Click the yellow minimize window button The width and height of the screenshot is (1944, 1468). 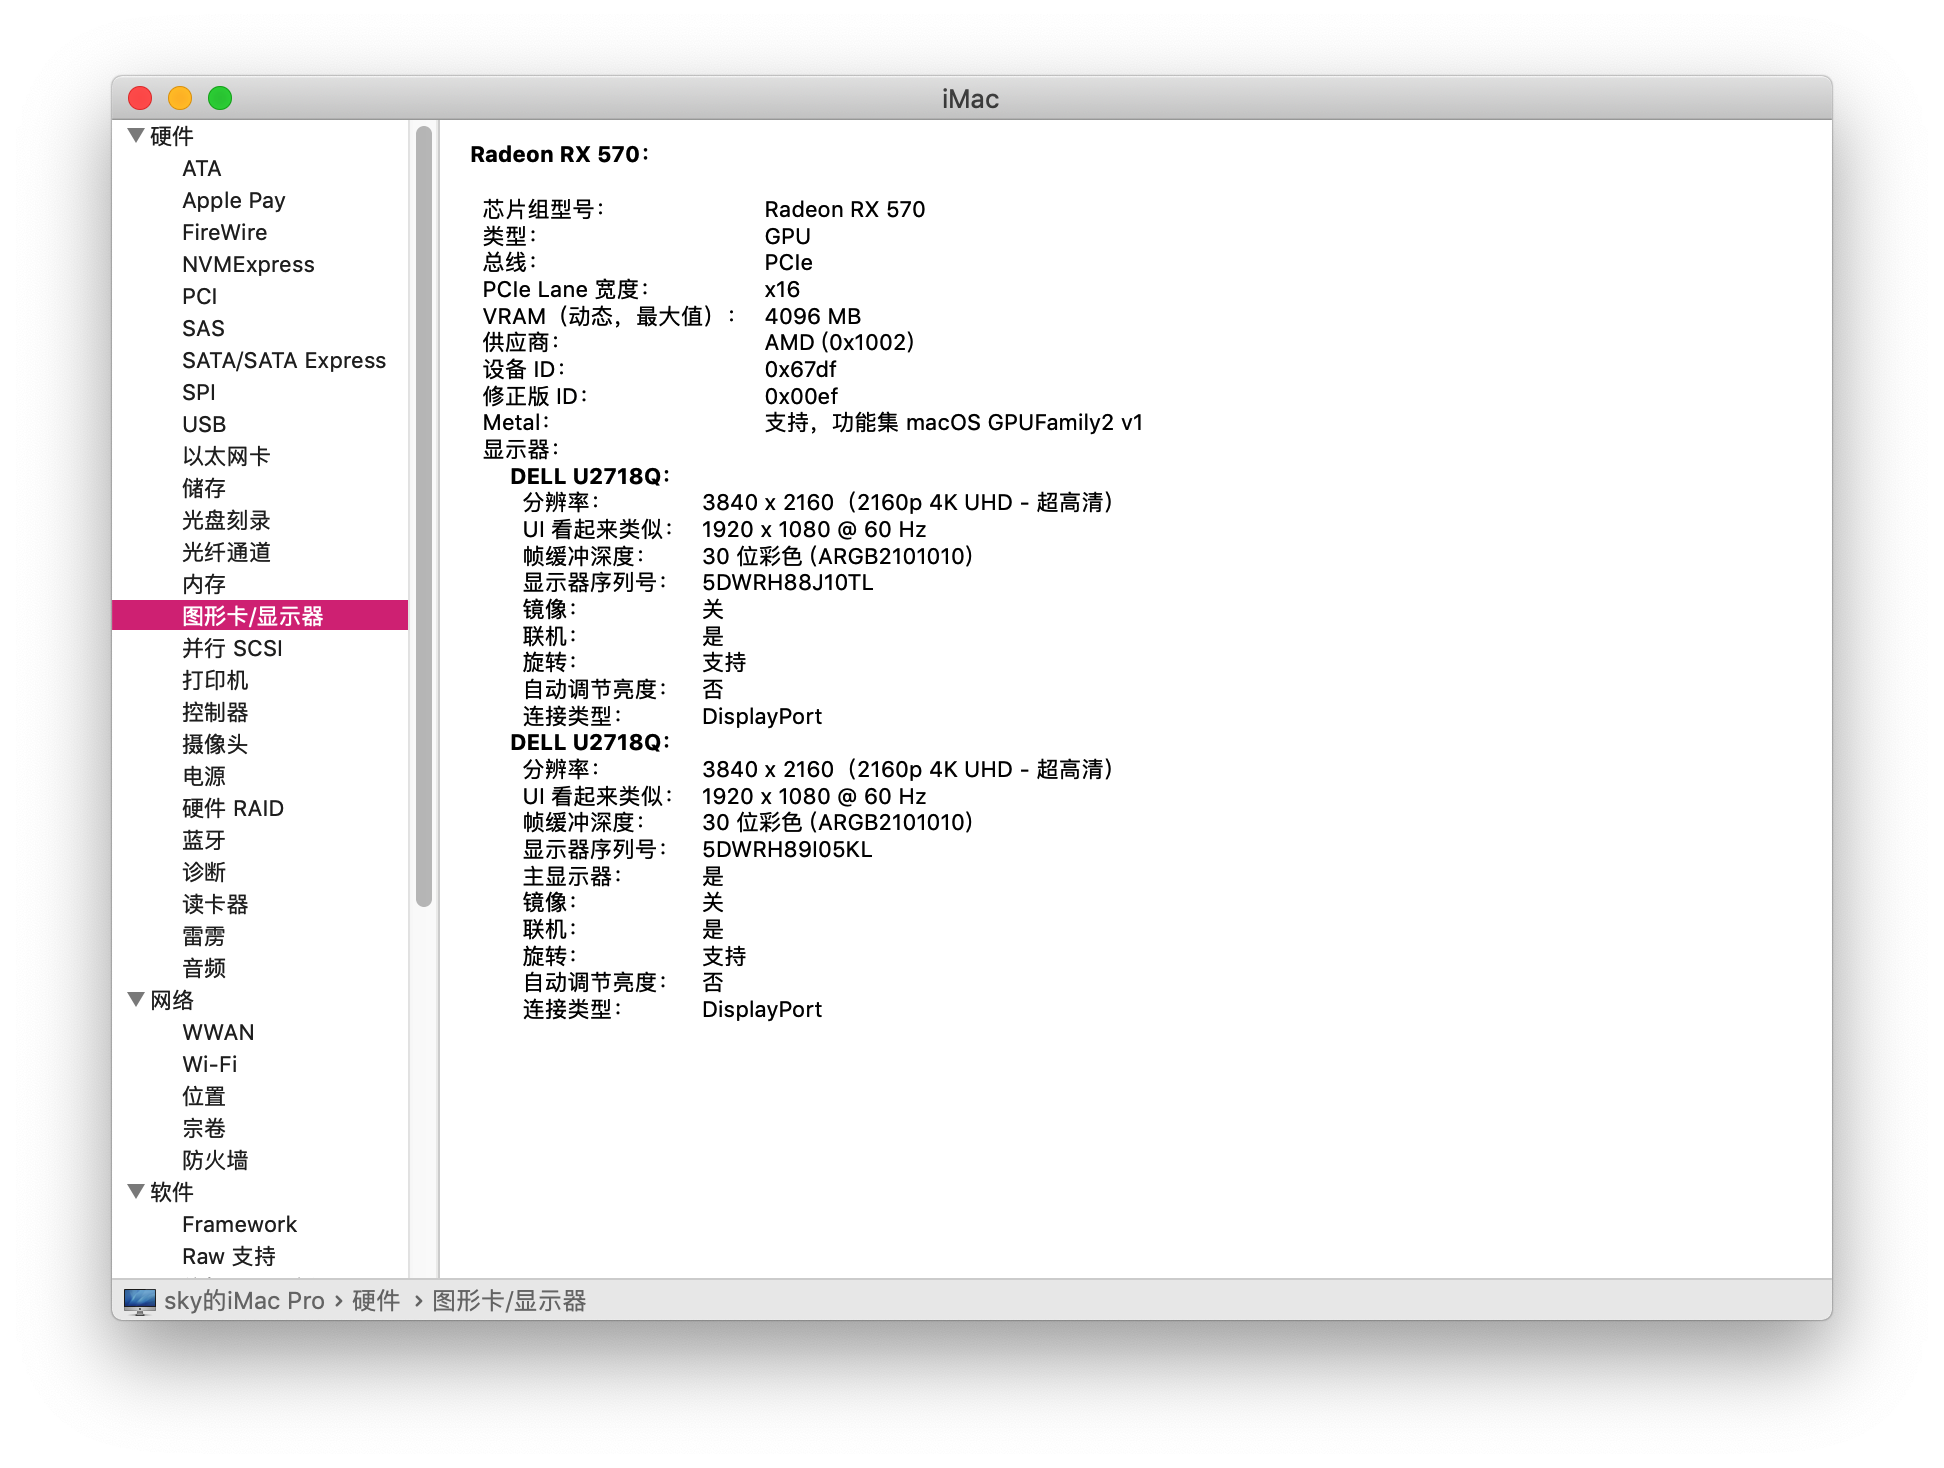pyautogui.click(x=180, y=98)
